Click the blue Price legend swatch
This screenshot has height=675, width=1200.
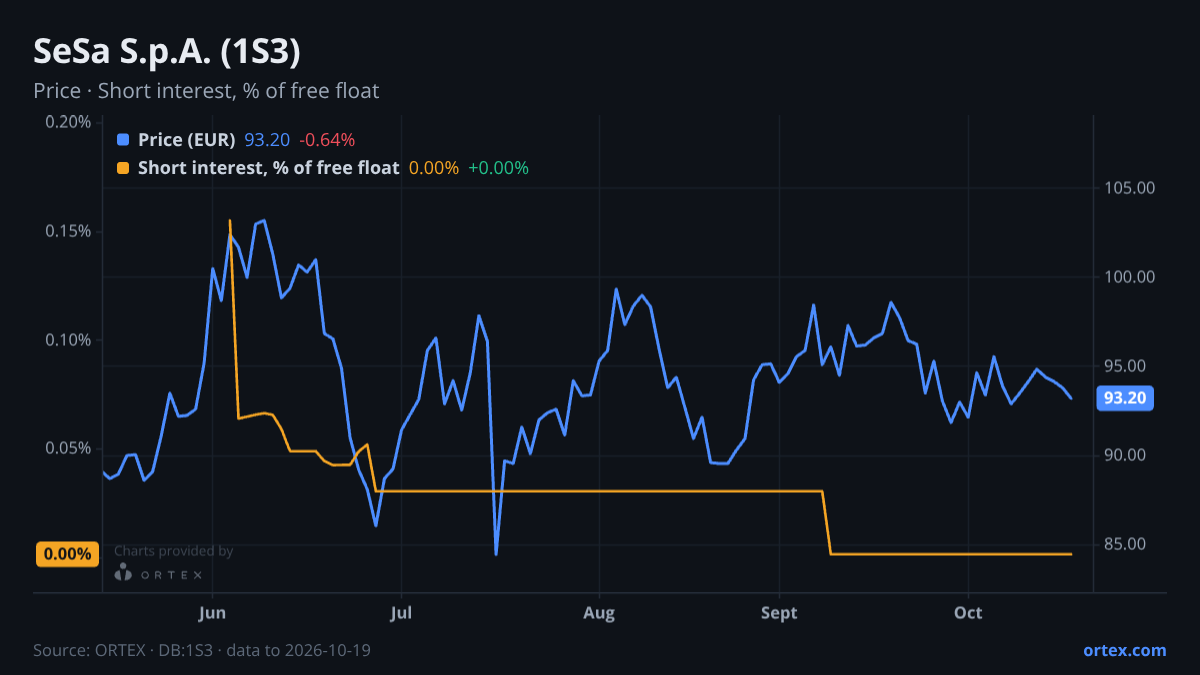[123, 140]
